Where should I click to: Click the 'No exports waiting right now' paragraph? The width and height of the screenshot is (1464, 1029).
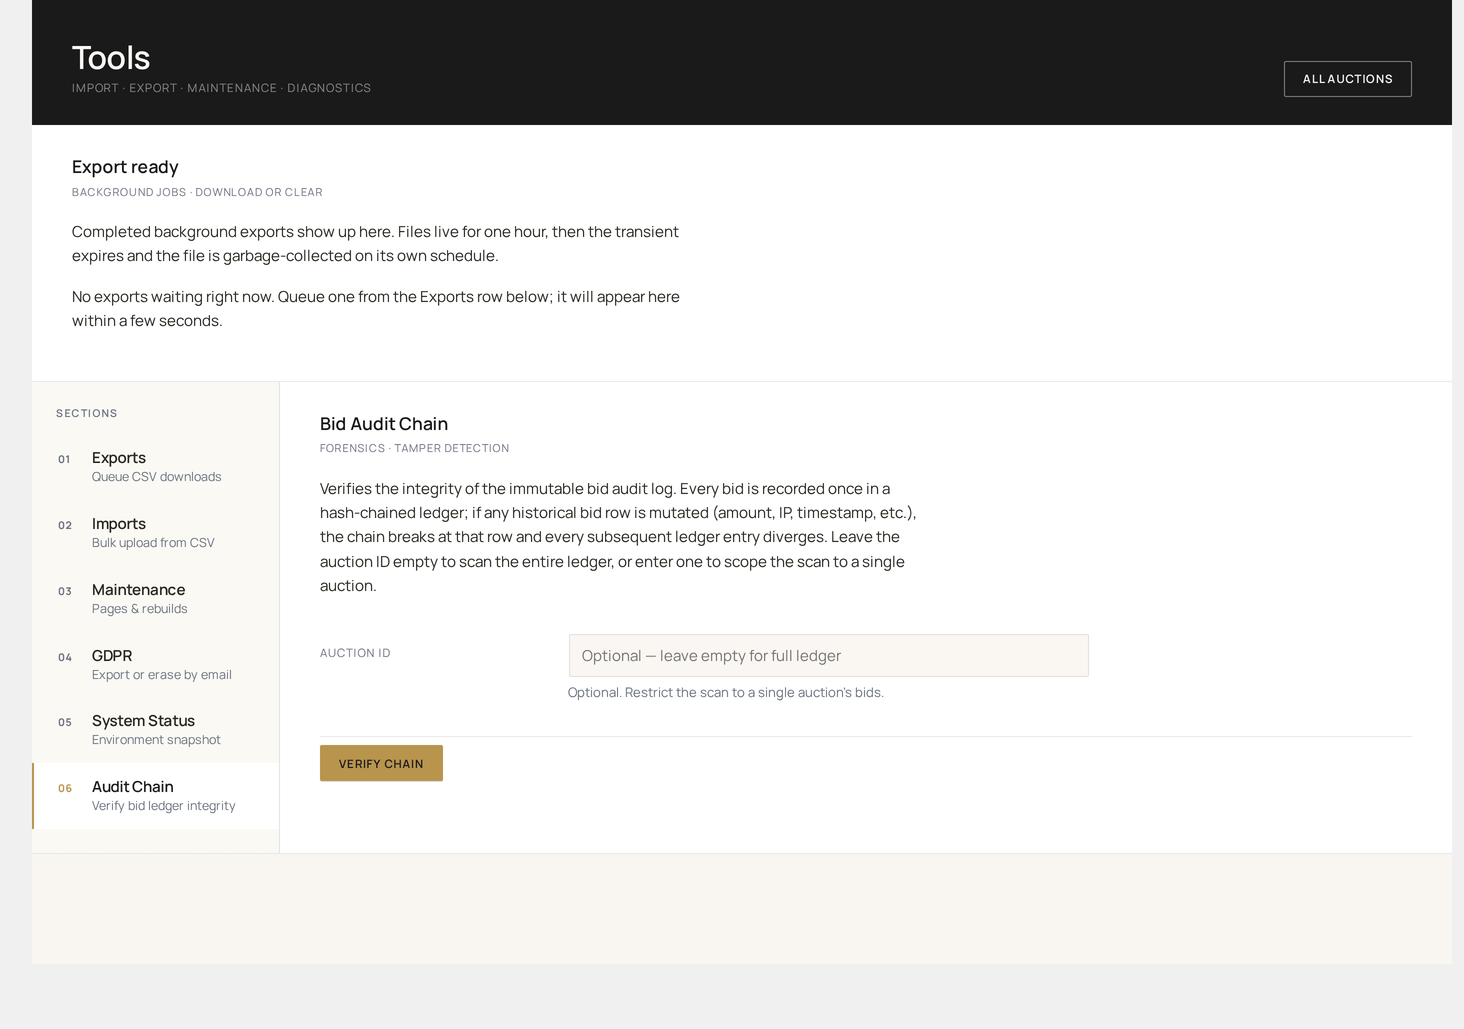376,309
